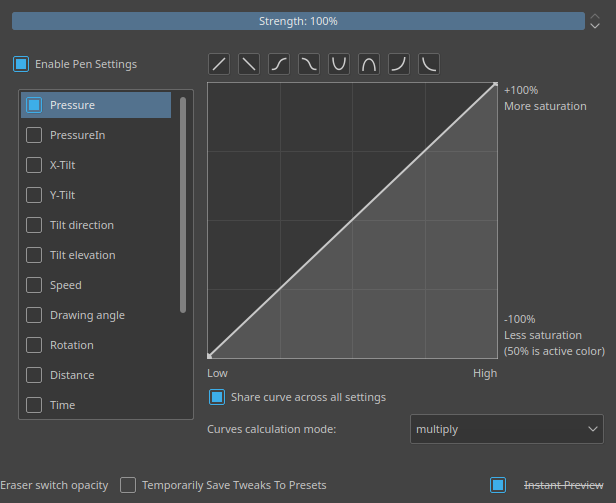Increase Strength with the up arrow
The width and height of the screenshot is (616, 503).
coord(595,16)
